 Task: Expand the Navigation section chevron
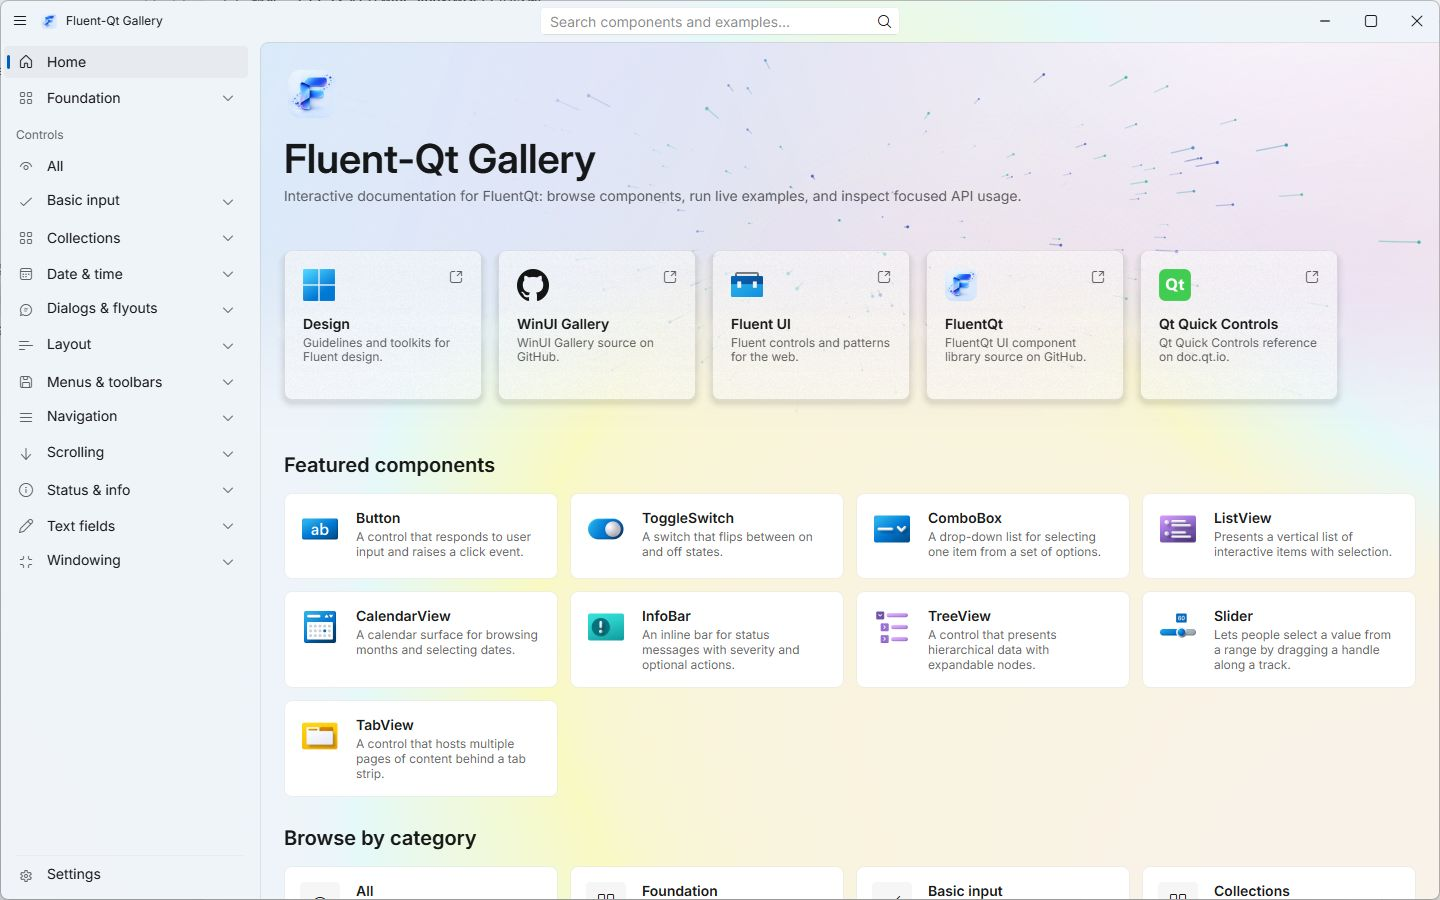[228, 417]
